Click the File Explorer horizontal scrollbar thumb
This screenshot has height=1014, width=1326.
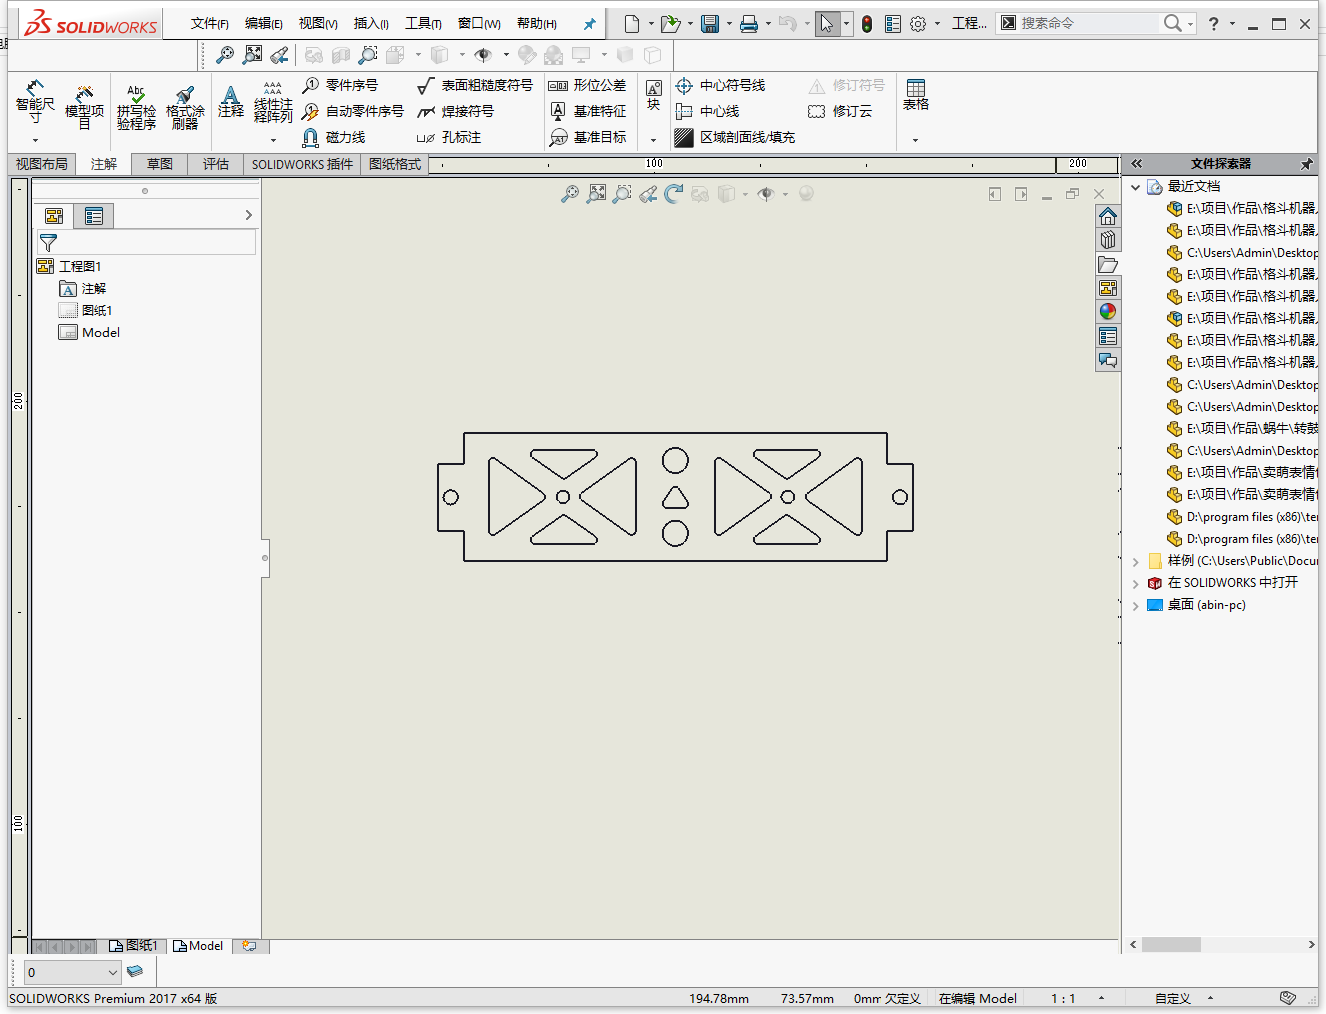[x=1171, y=945]
